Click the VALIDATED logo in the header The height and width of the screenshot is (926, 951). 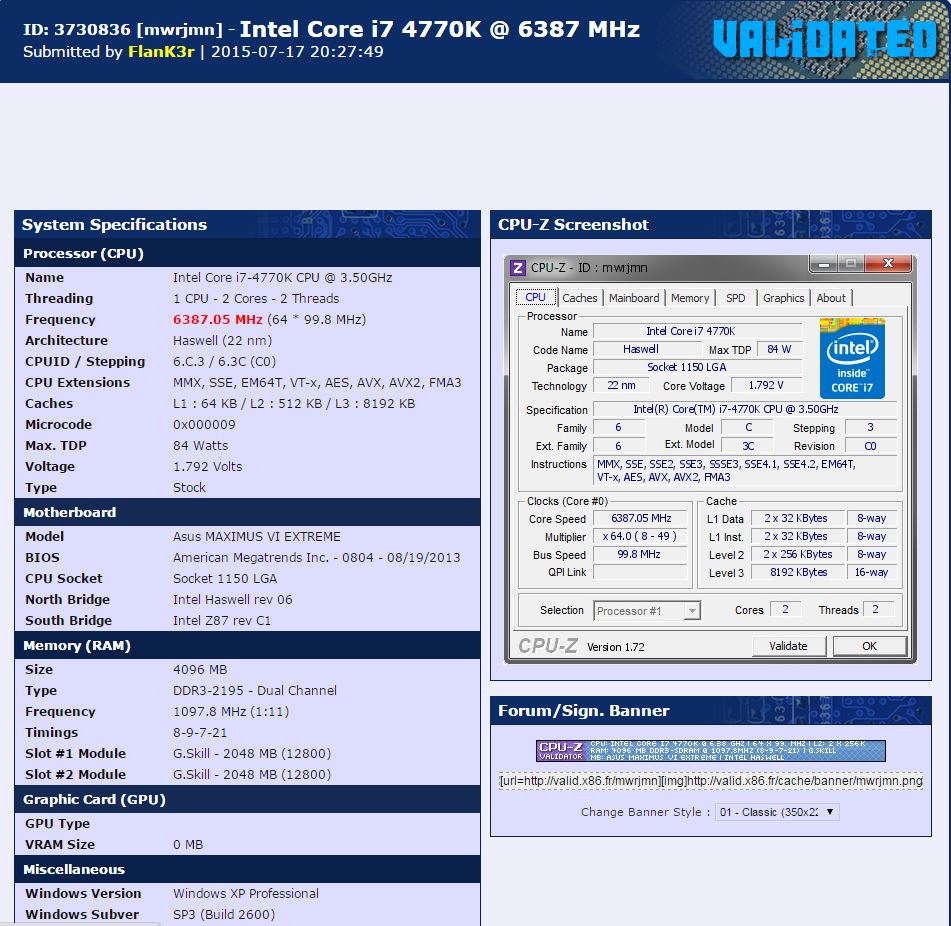tap(825, 39)
